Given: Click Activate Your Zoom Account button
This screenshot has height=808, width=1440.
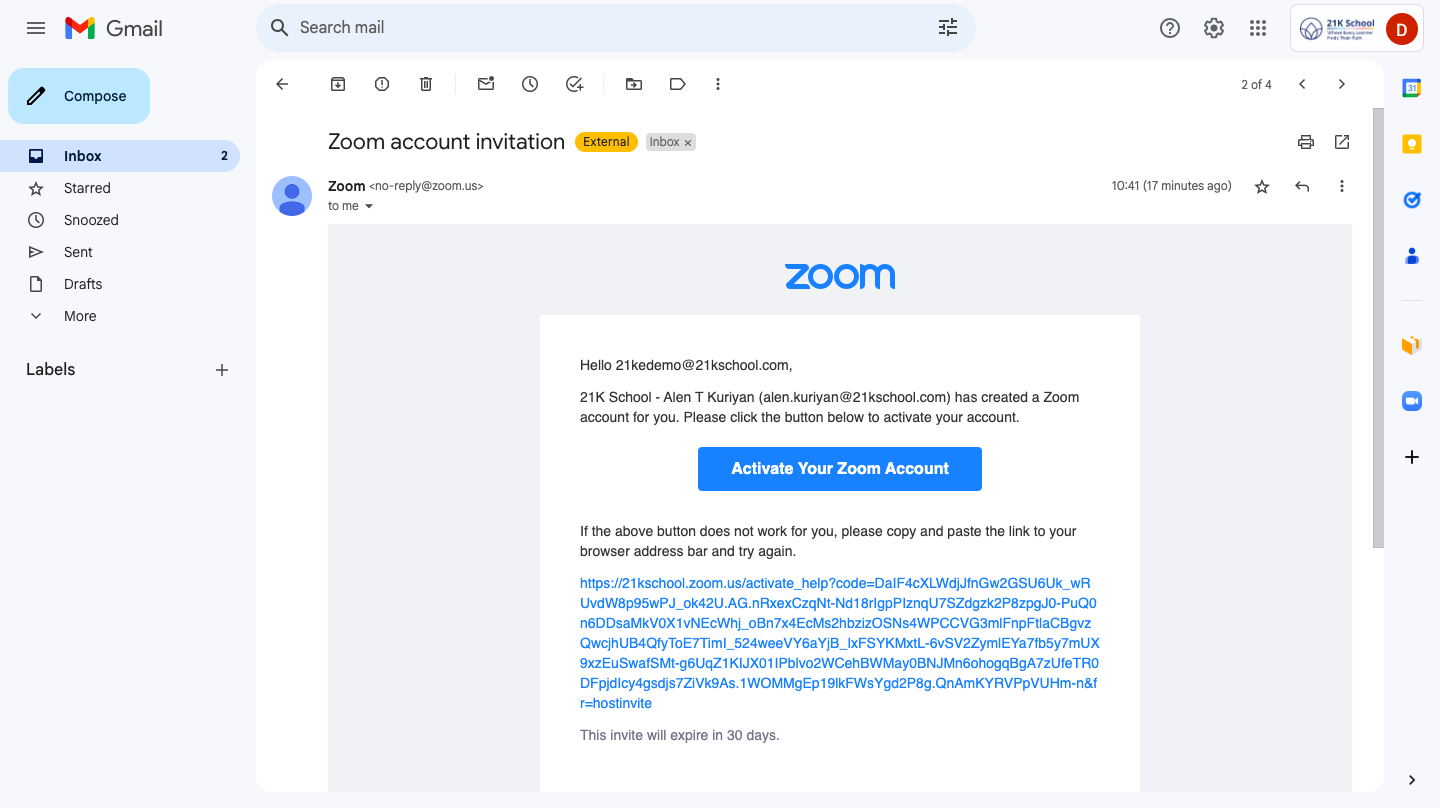Looking at the screenshot, I should tap(839, 469).
